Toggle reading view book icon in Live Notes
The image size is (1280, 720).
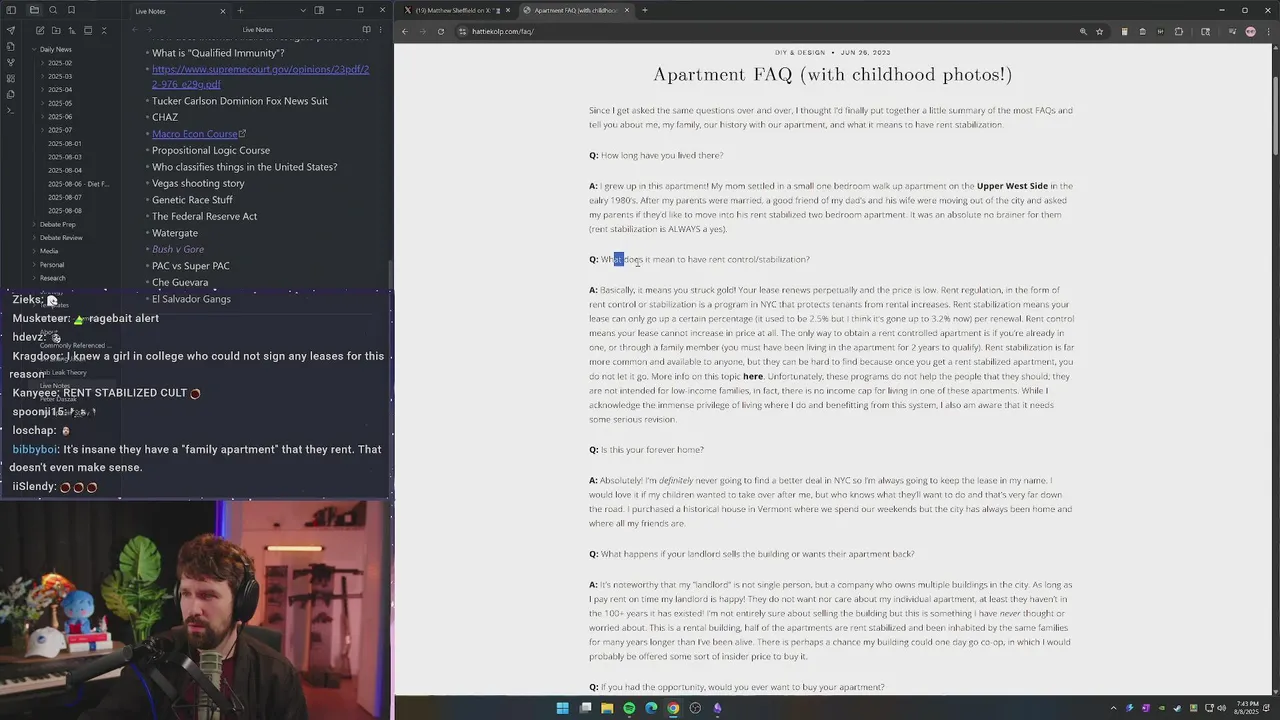[x=366, y=30]
